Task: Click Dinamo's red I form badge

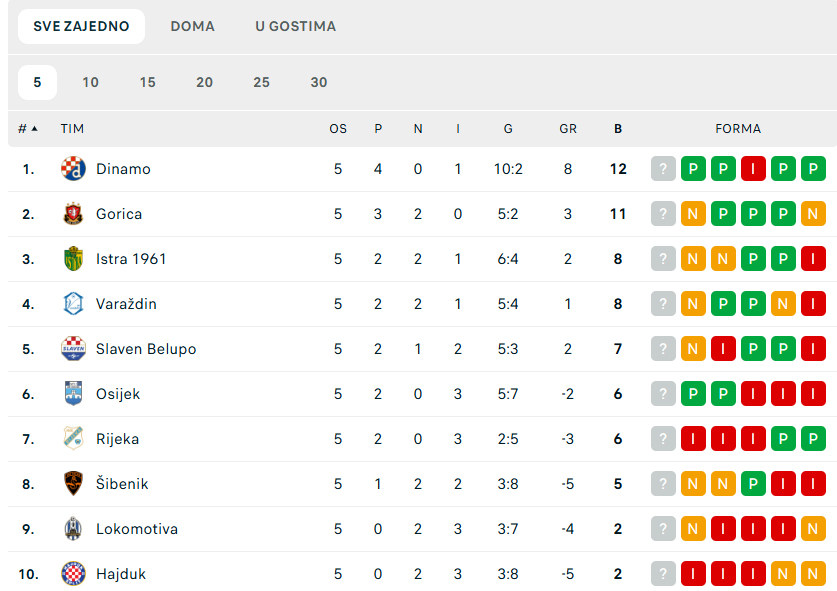Action: coord(753,169)
